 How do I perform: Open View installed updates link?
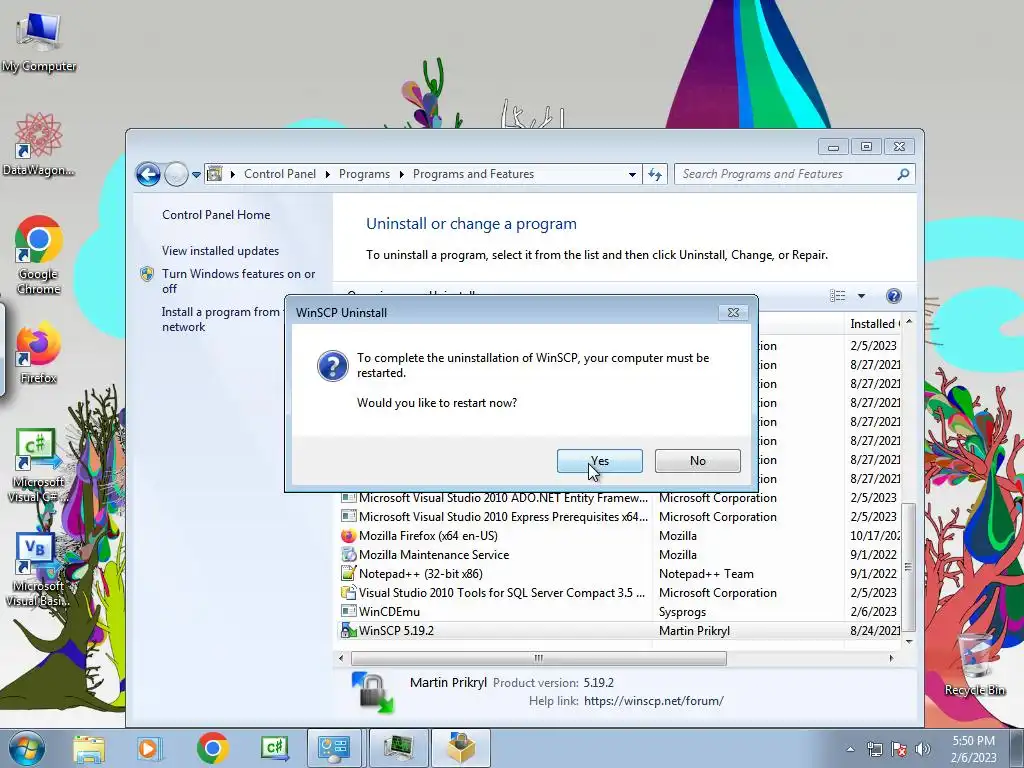click(x=220, y=251)
